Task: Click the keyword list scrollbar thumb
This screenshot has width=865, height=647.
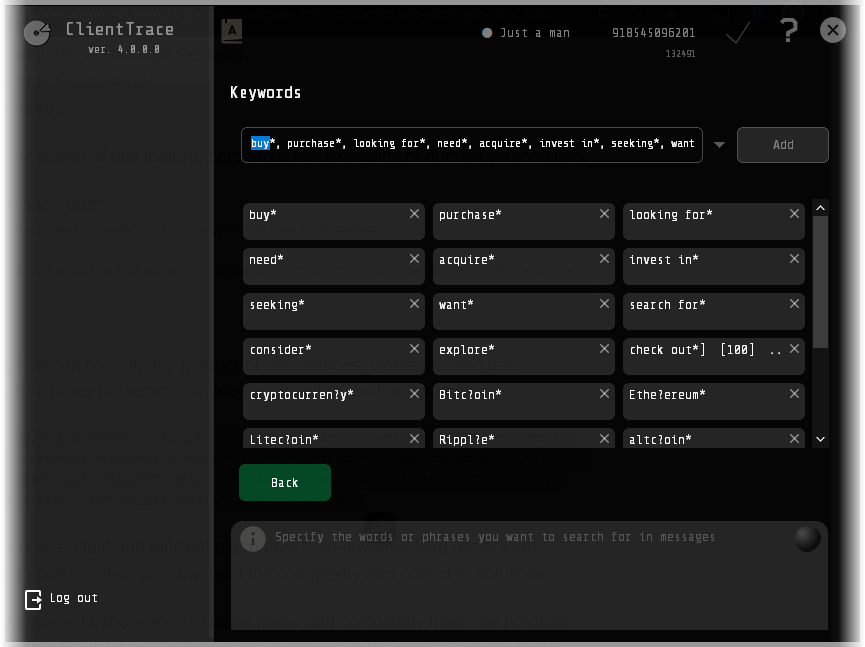Action: (820, 281)
